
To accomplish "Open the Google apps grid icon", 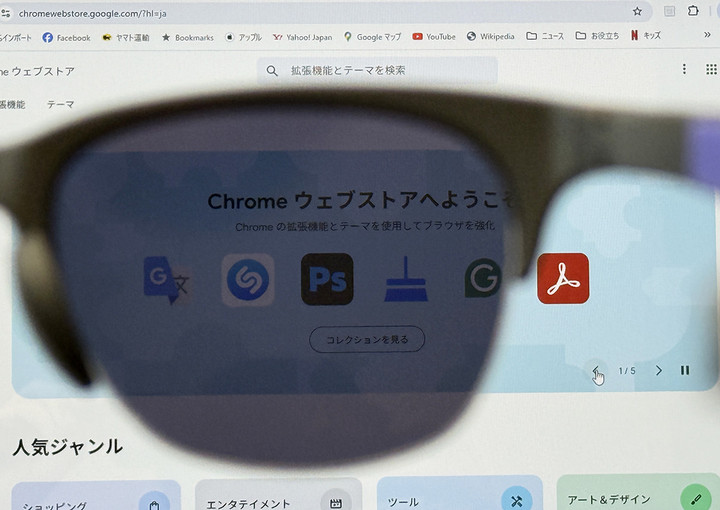I will tap(711, 70).
